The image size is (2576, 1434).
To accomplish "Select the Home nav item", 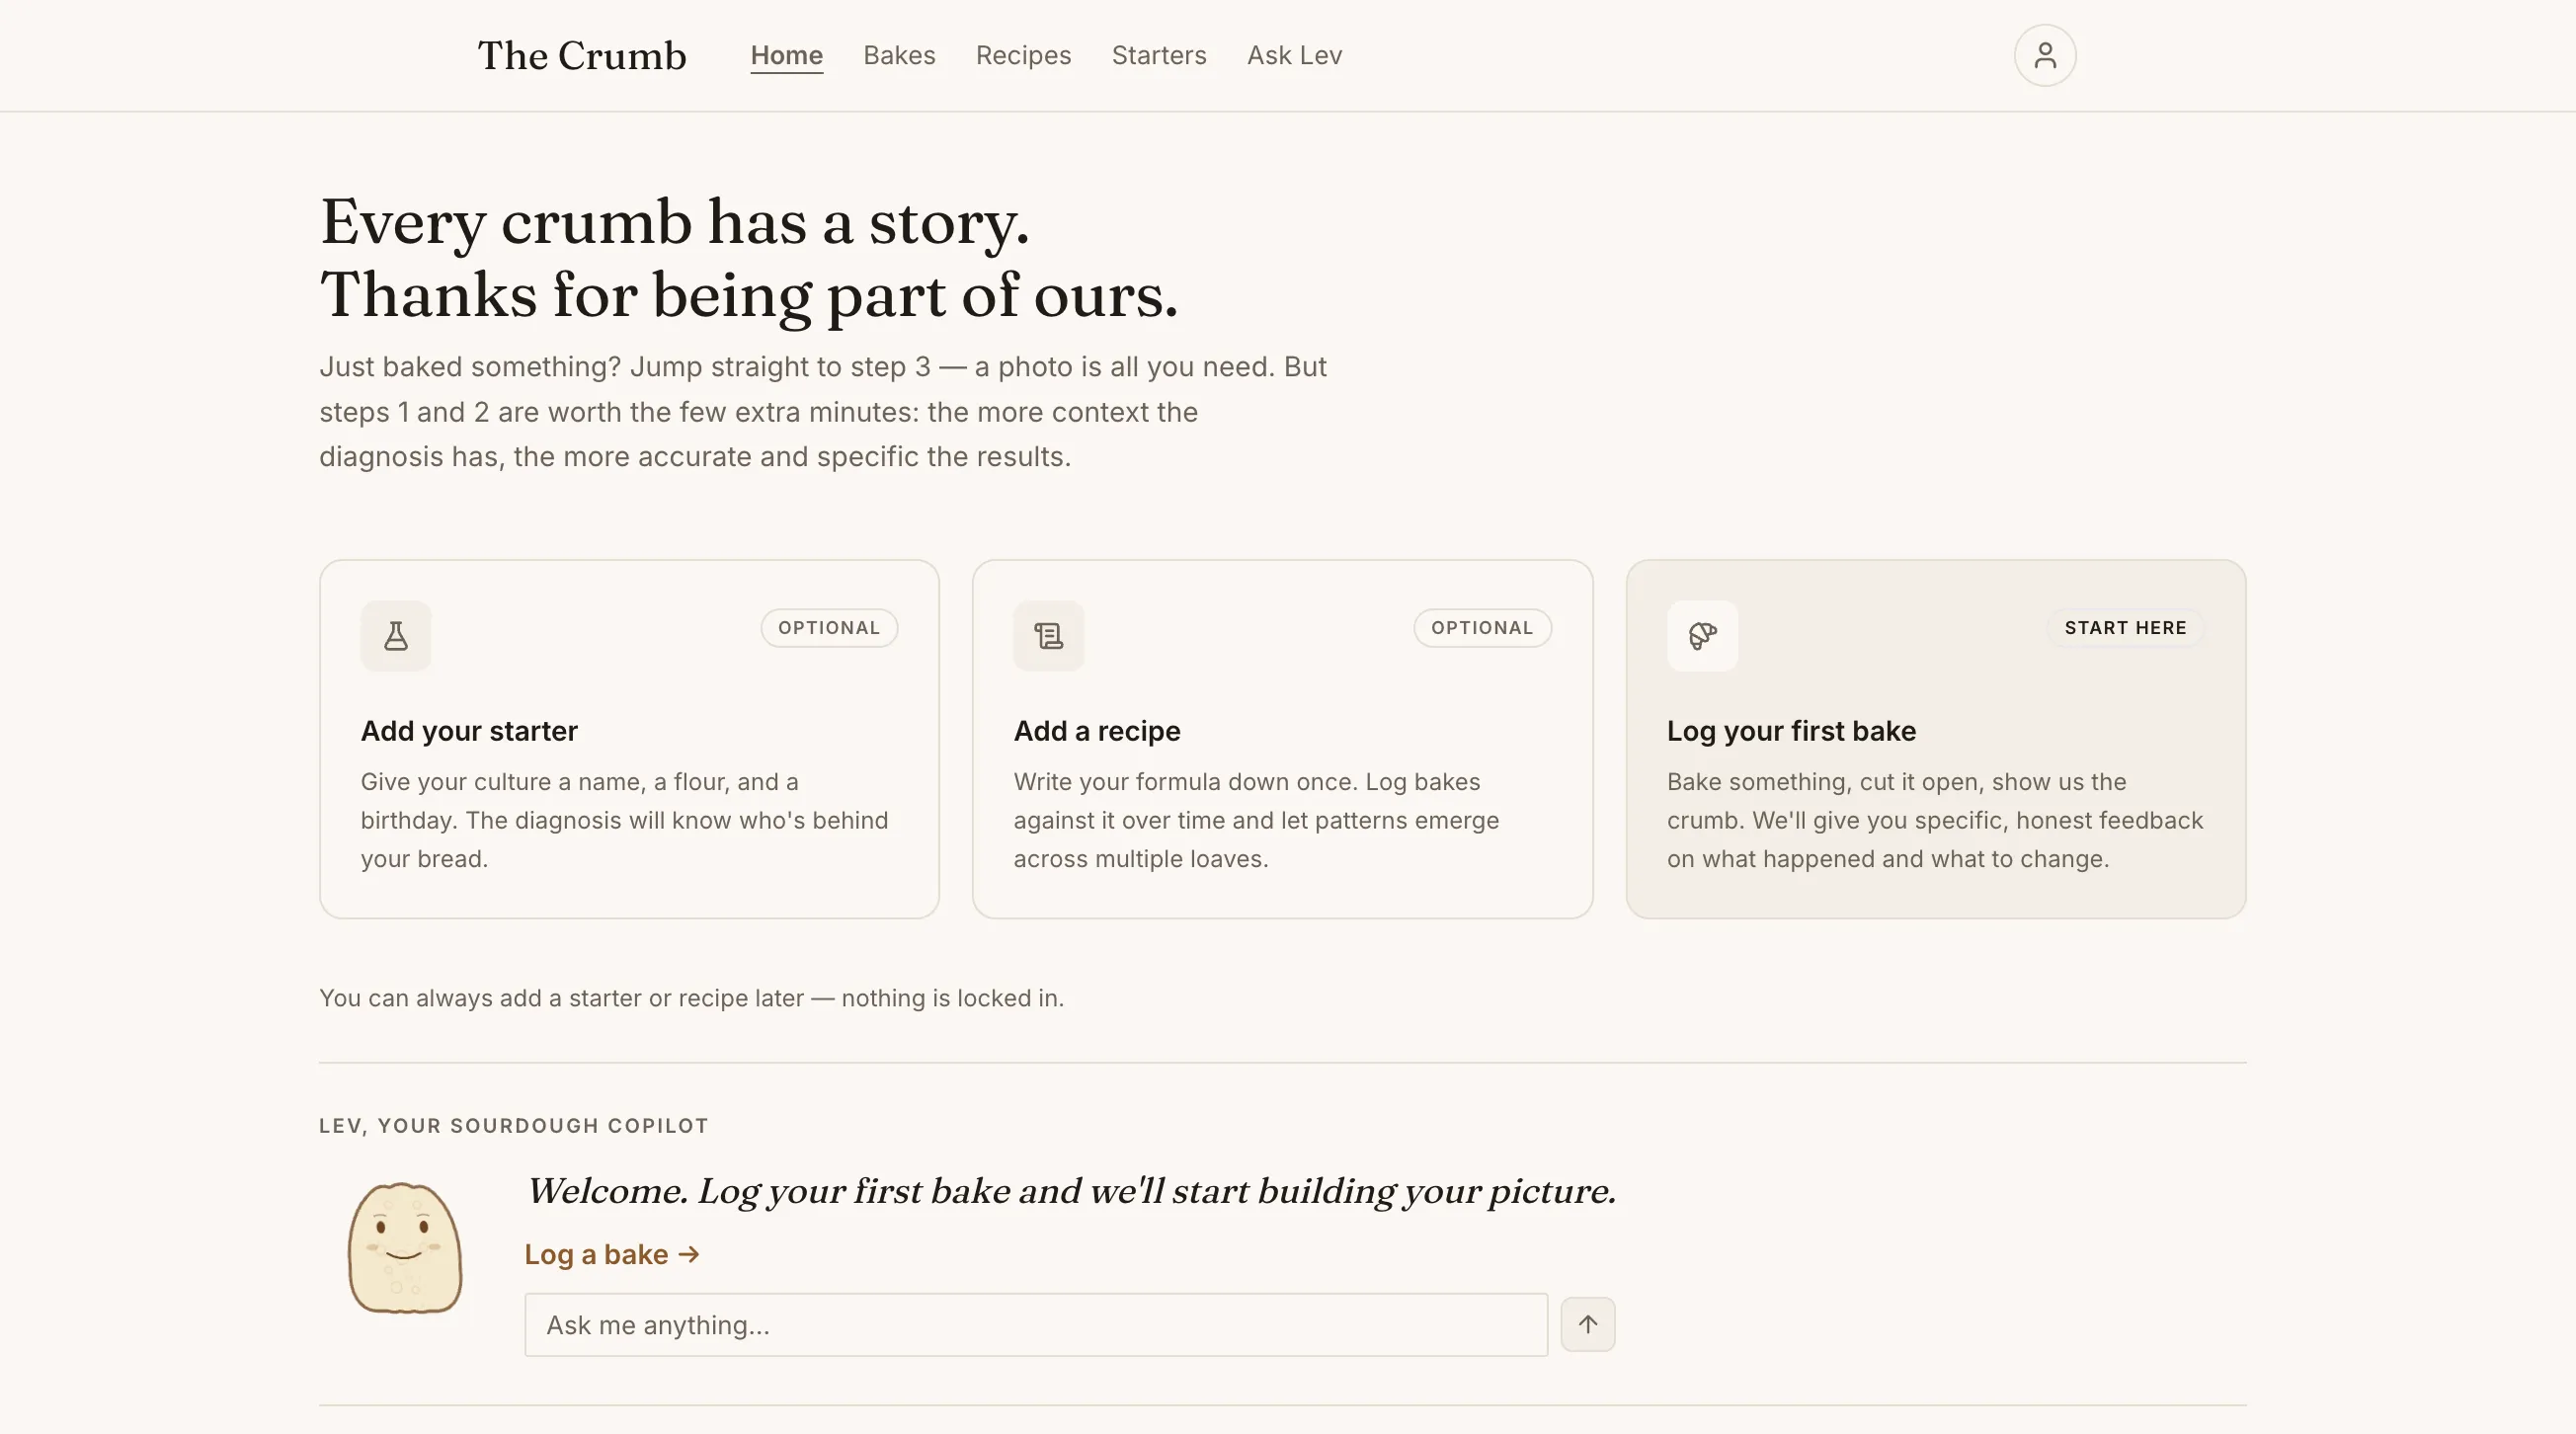I will coord(786,55).
